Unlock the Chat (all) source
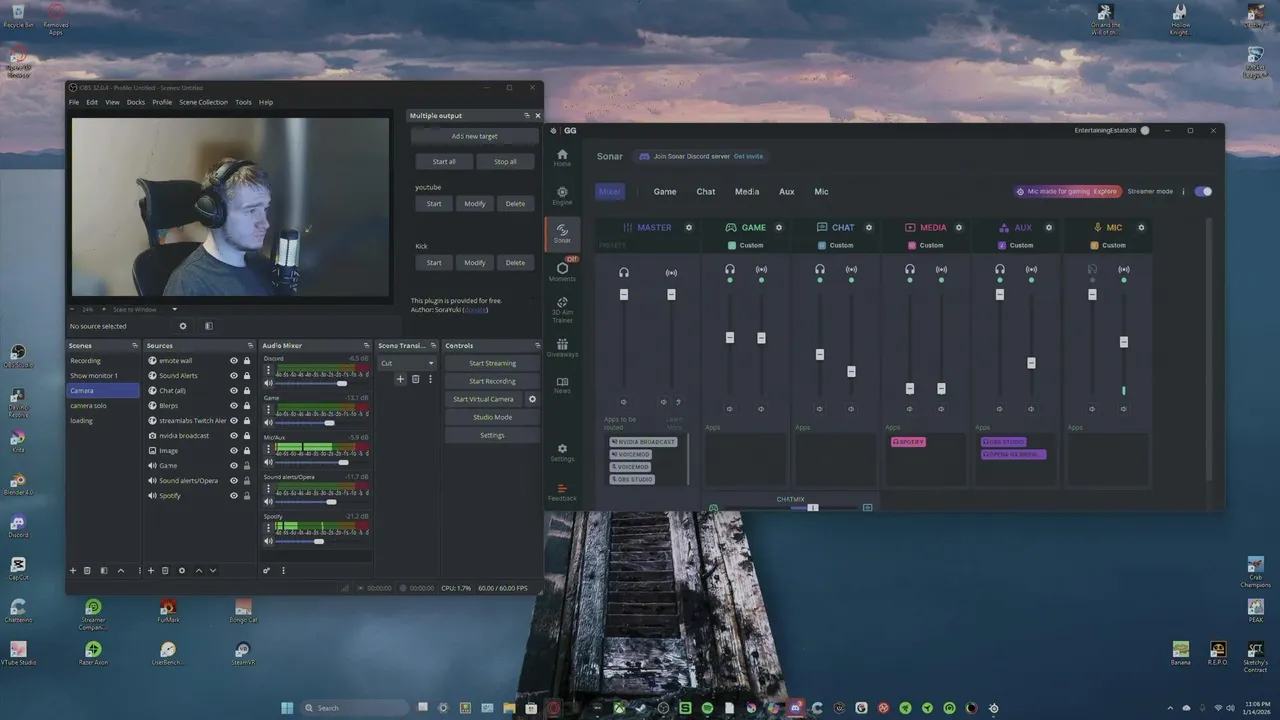 point(247,390)
